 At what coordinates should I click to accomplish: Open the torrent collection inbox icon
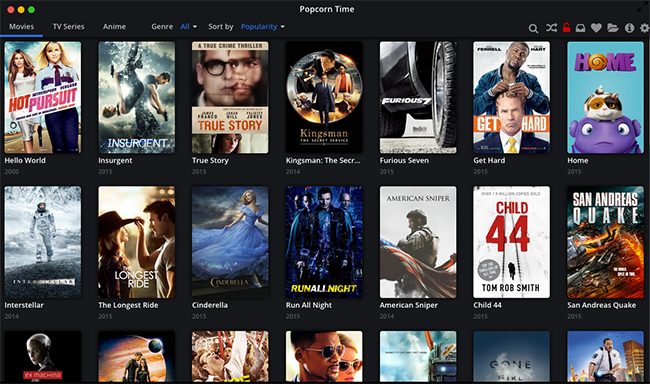580,28
